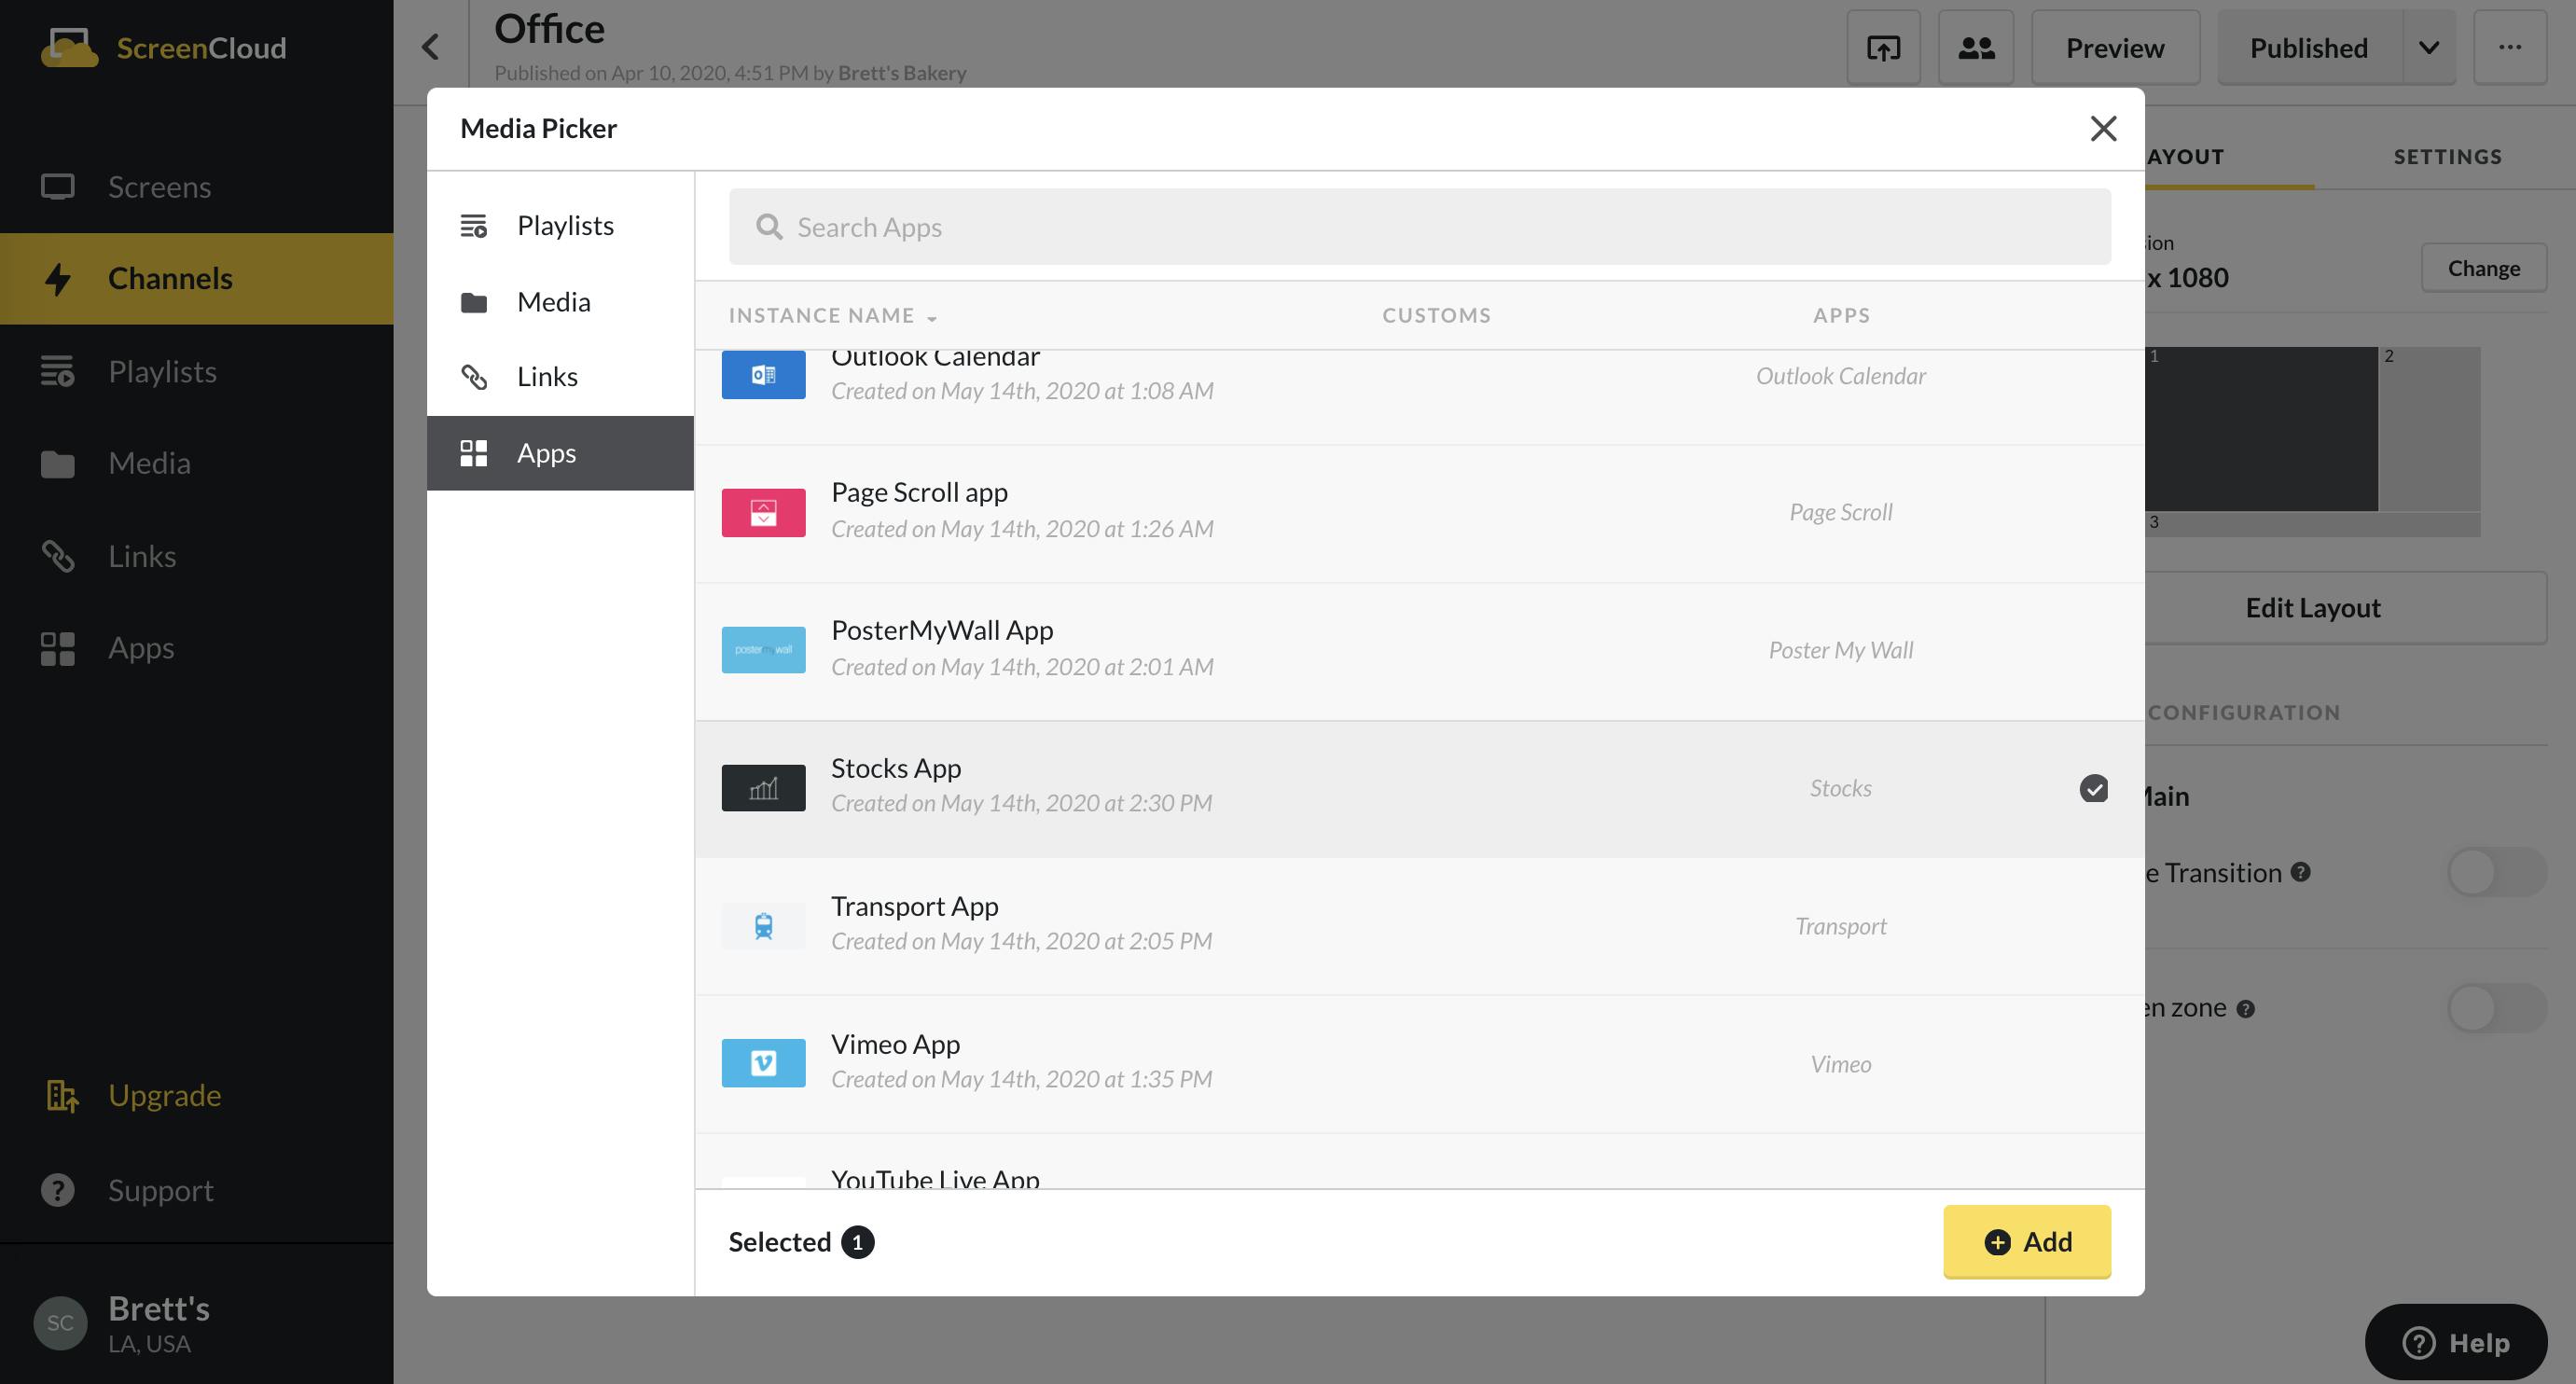This screenshot has height=1384, width=2576.
Task: Click the Outlook Calendar app thumbnail
Action: 763,375
